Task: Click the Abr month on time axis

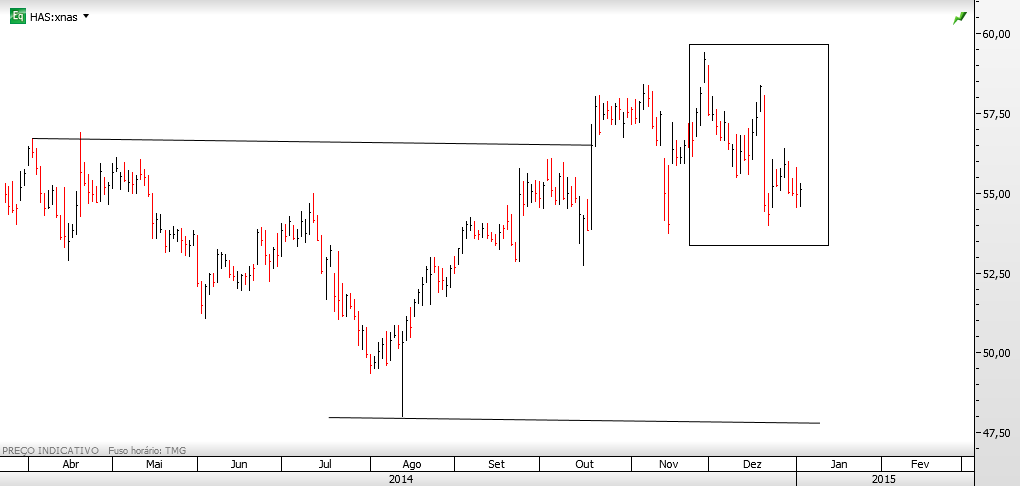Action: pyautogui.click(x=70, y=464)
